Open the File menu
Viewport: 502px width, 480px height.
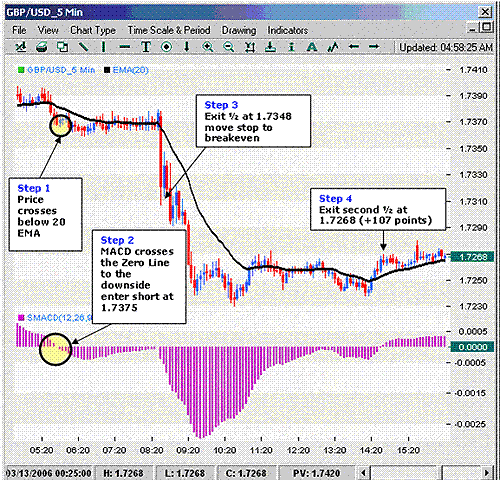pos(19,30)
